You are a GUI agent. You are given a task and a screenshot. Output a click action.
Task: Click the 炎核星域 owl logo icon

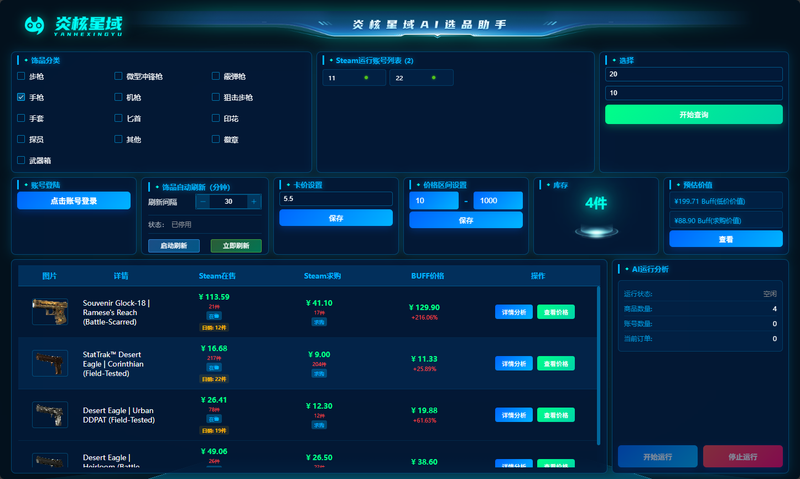34,24
